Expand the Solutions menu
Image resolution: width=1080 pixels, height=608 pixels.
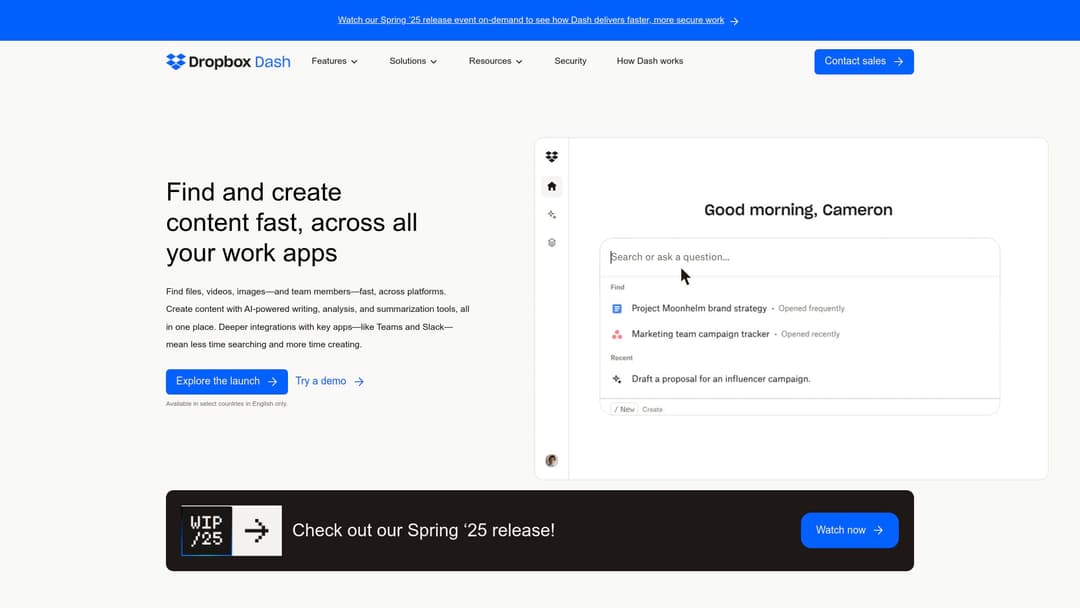point(413,61)
